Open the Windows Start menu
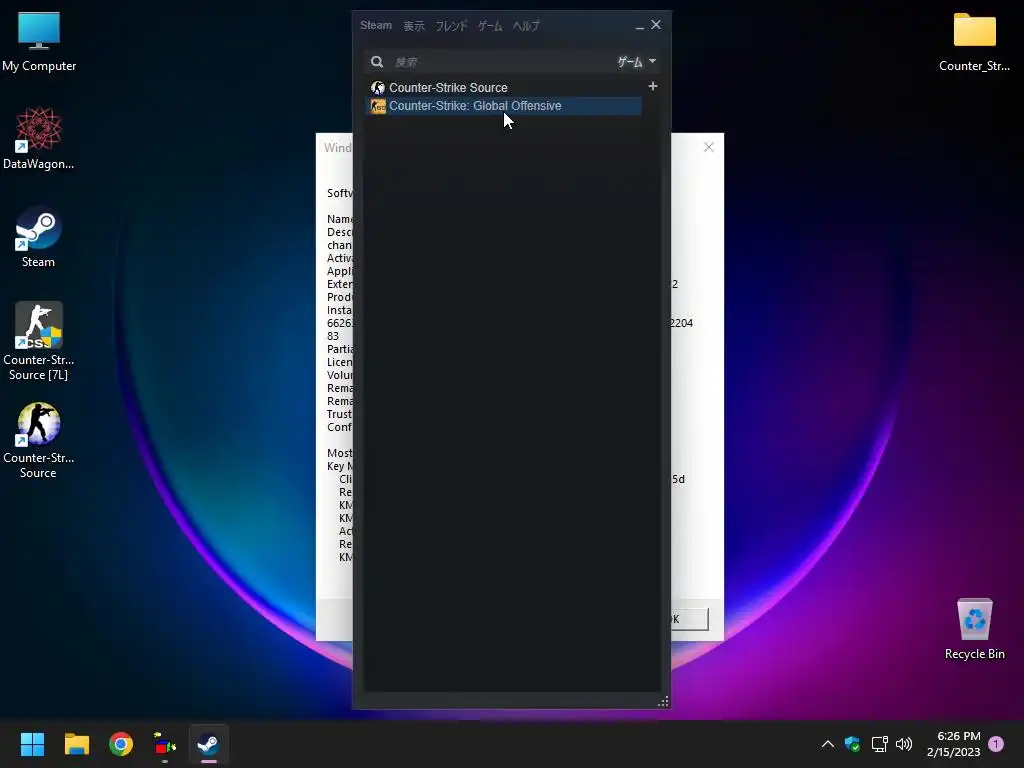Image resolution: width=1024 pixels, height=768 pixels. point(32,744)
